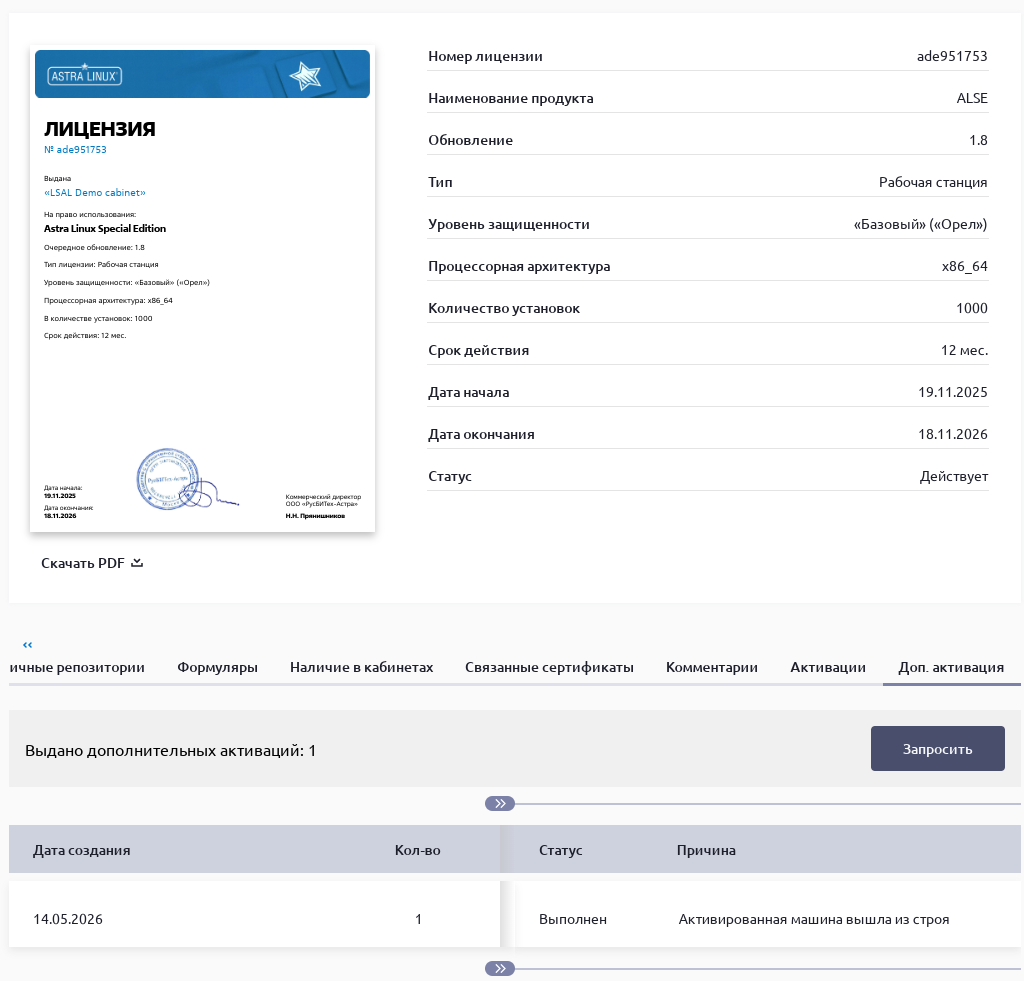Click the Действует status value

(x=953, y=476)
